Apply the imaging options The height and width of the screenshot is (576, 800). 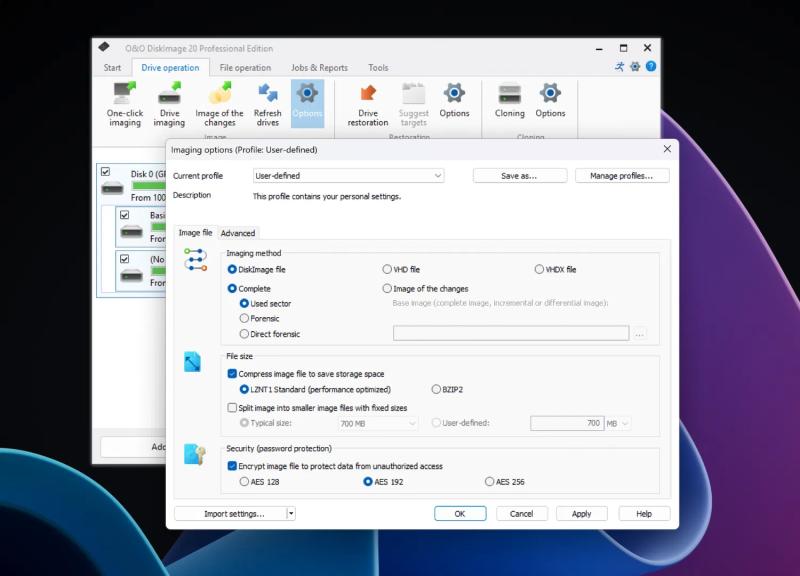click(581, 513)
